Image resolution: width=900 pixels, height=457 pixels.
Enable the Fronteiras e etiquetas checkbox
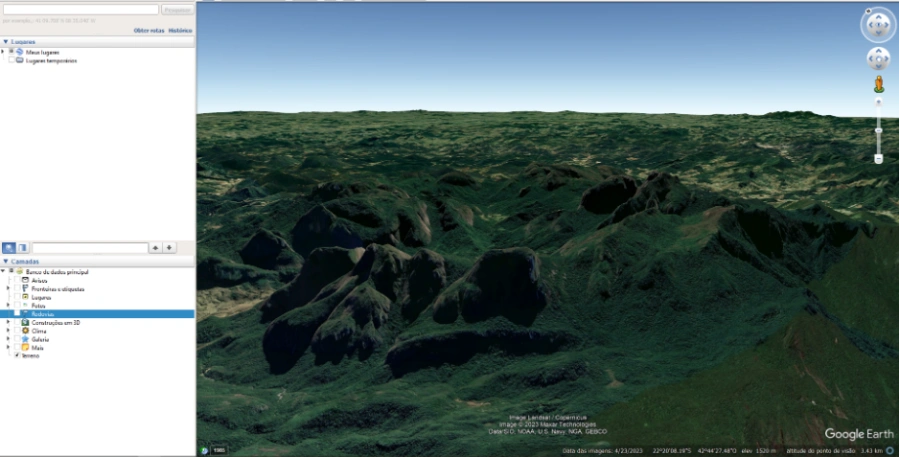tap(17, 289)
